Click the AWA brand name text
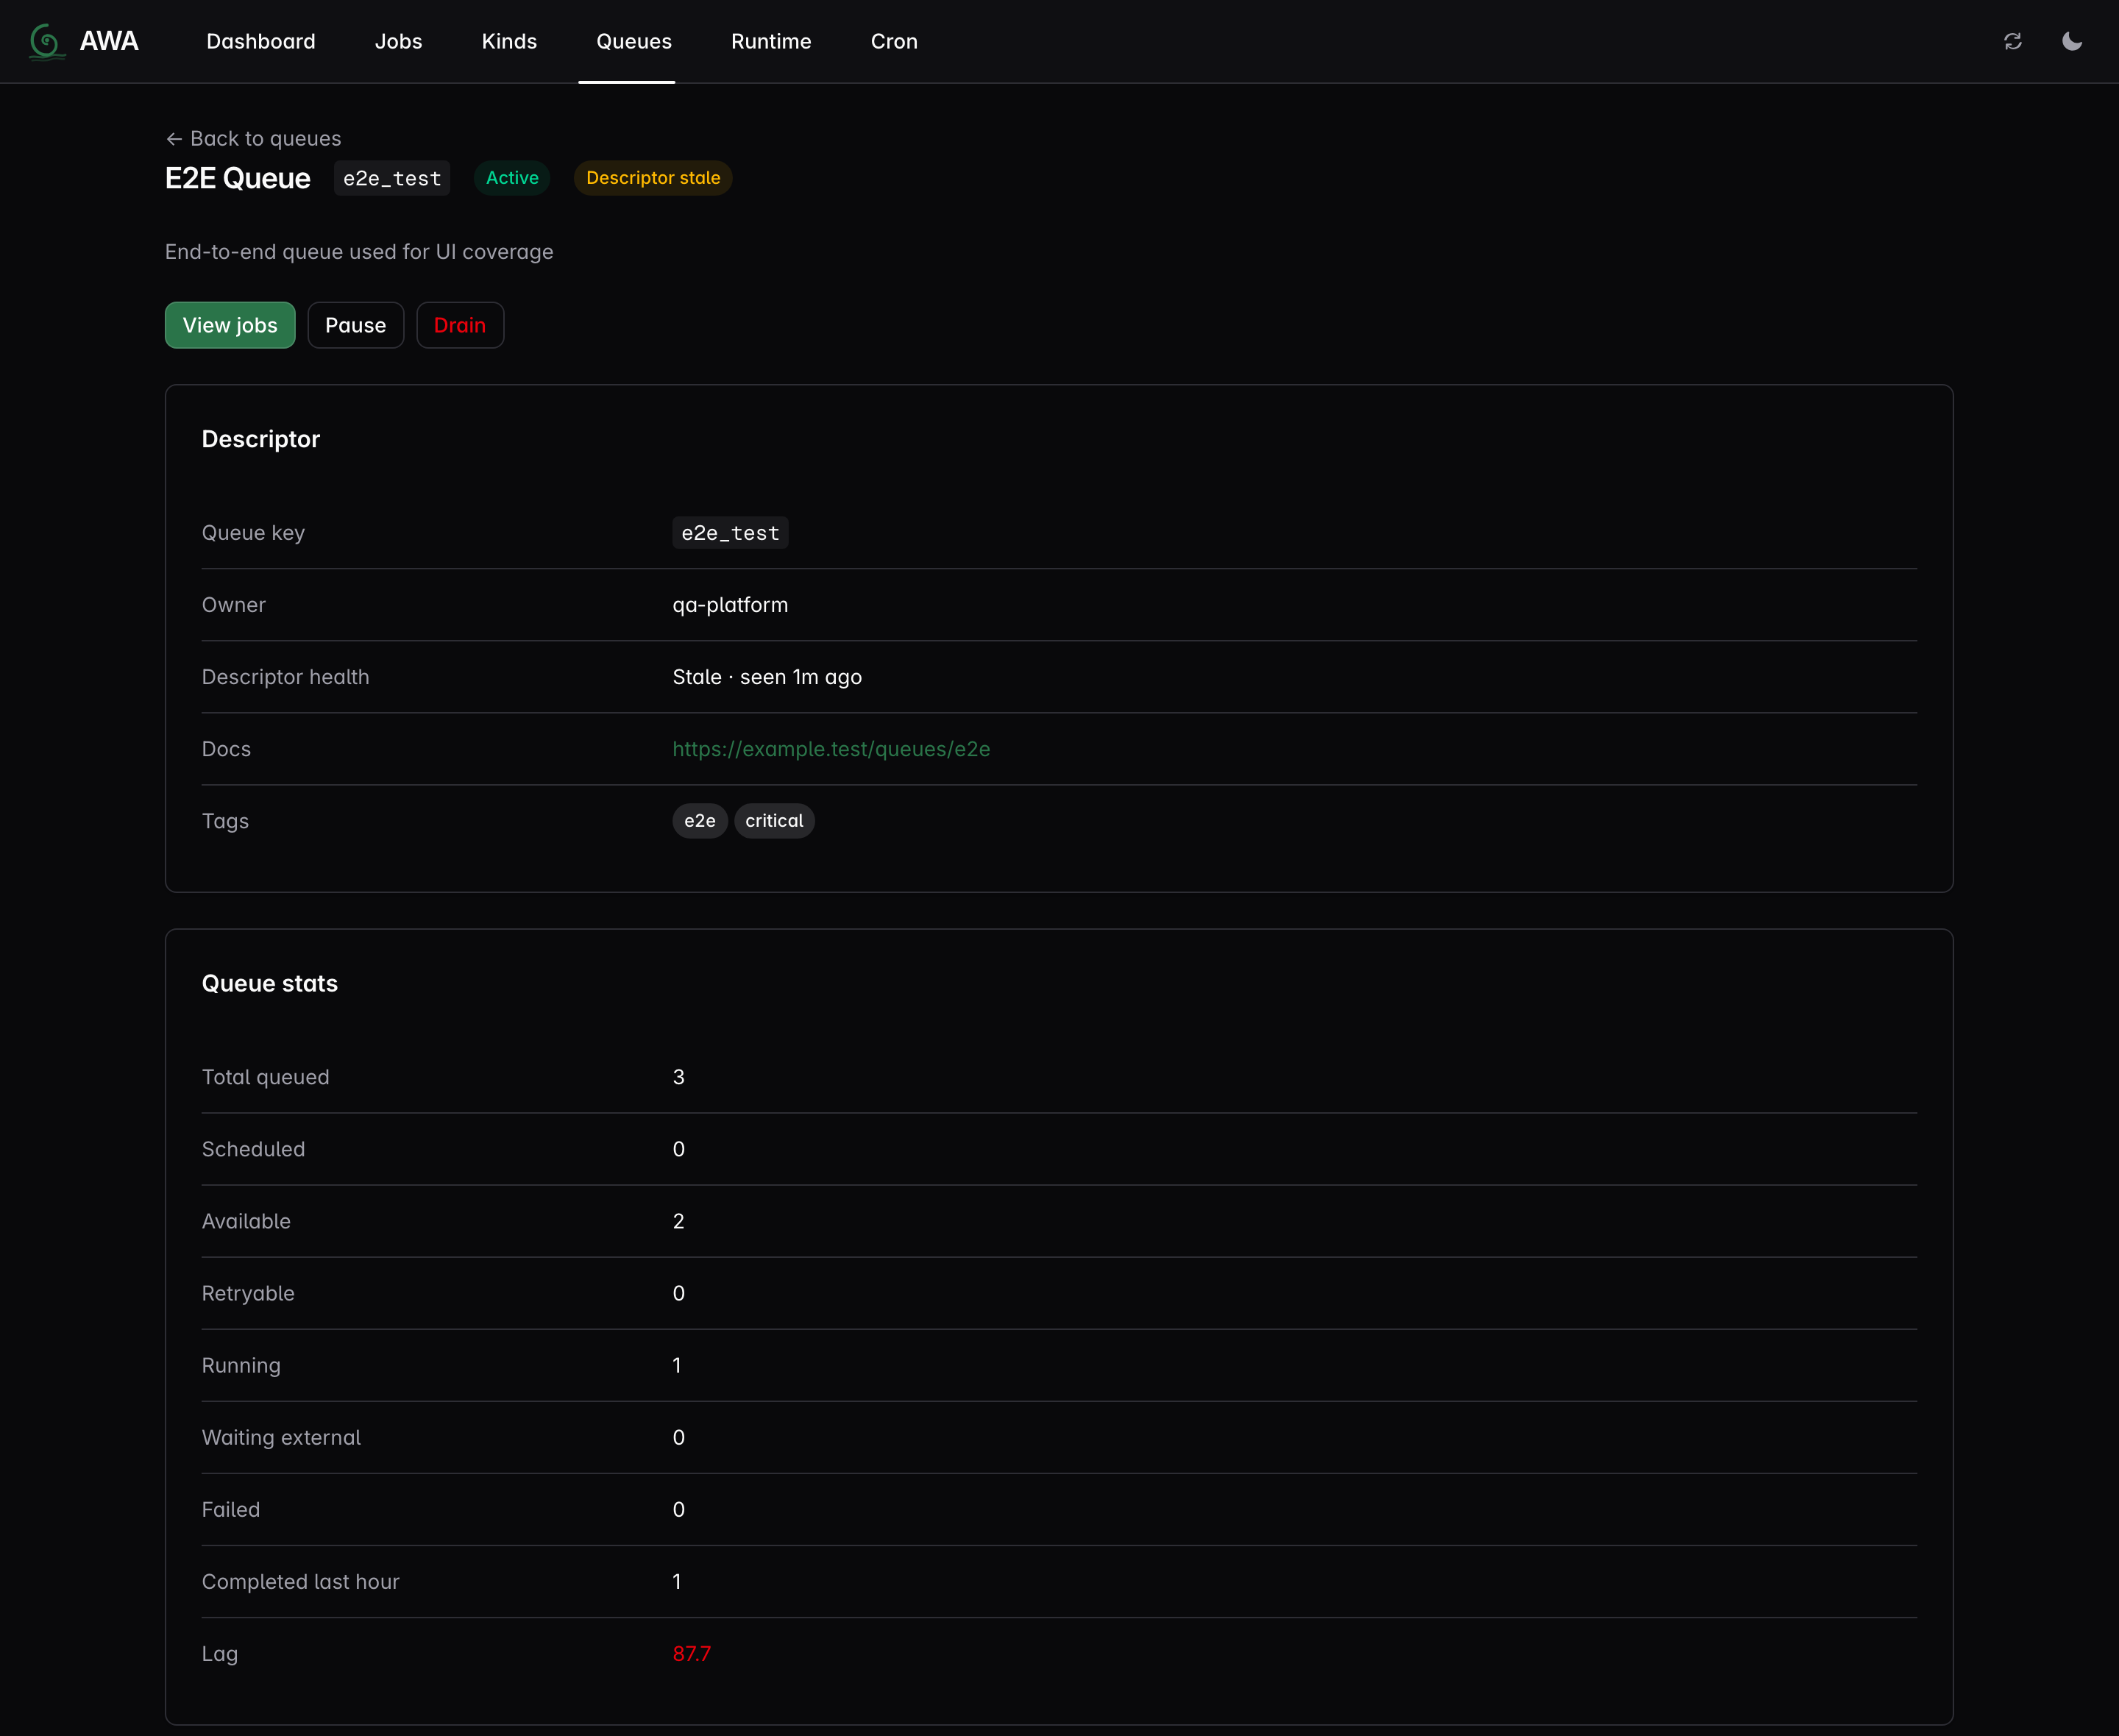The height and width of the screenshot is (1736, 2119). click(109, 41)
